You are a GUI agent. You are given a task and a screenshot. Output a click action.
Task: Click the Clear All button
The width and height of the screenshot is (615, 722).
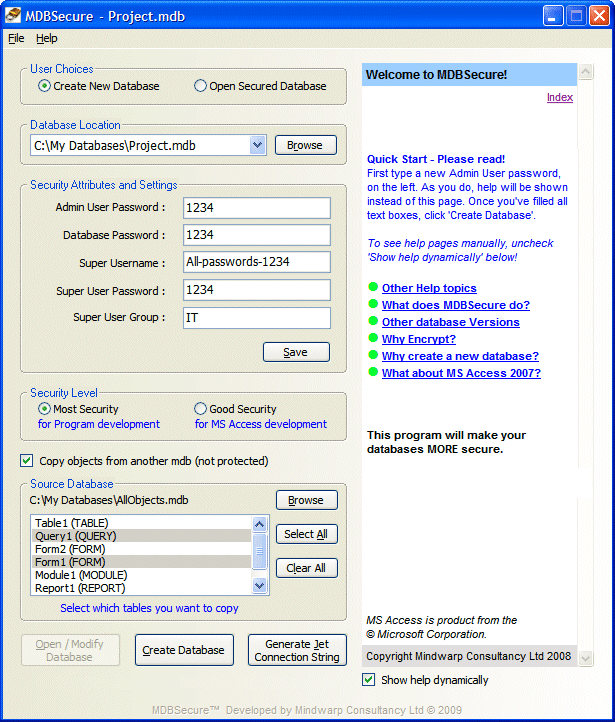click(307, 568)
